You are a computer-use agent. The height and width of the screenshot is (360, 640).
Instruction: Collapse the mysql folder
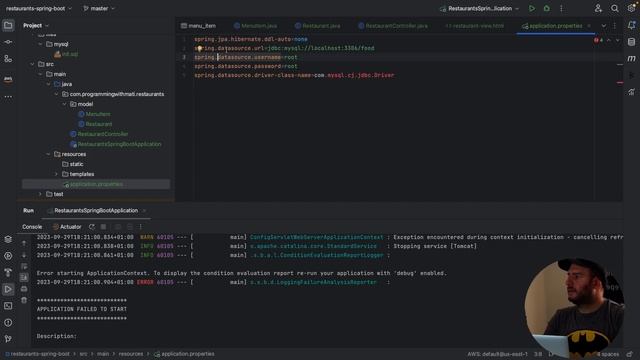tap(40, 44)
